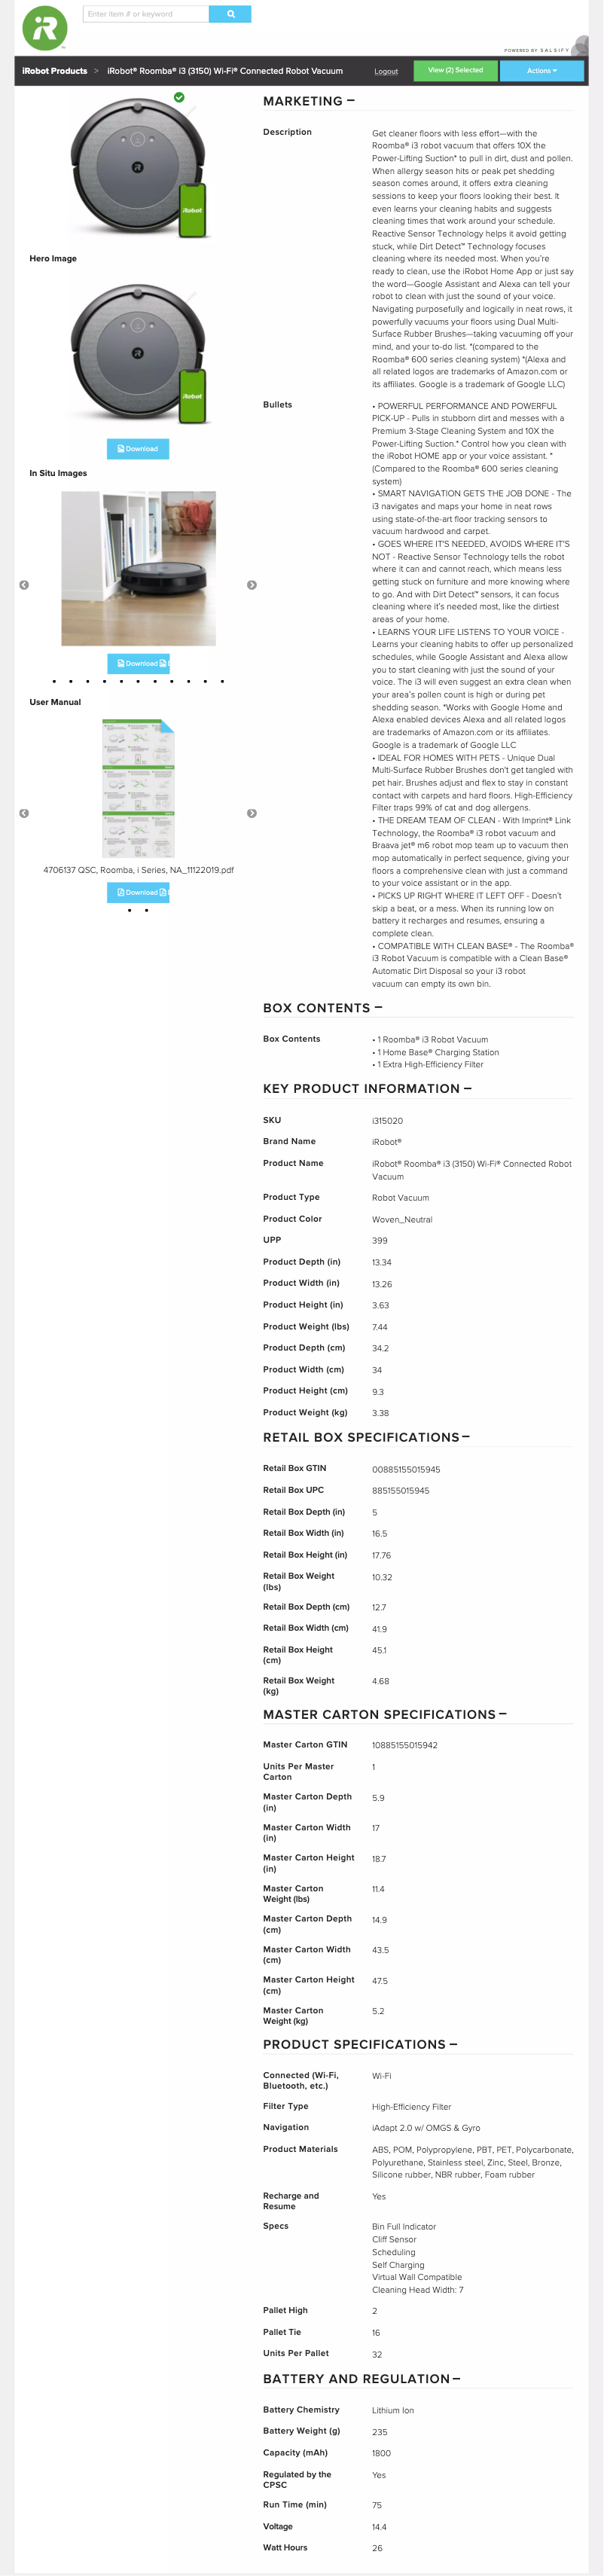Click the search magnifier icon
Image resolution: width=604 pixels, height=2576 pixels.
tap(231, 13)
